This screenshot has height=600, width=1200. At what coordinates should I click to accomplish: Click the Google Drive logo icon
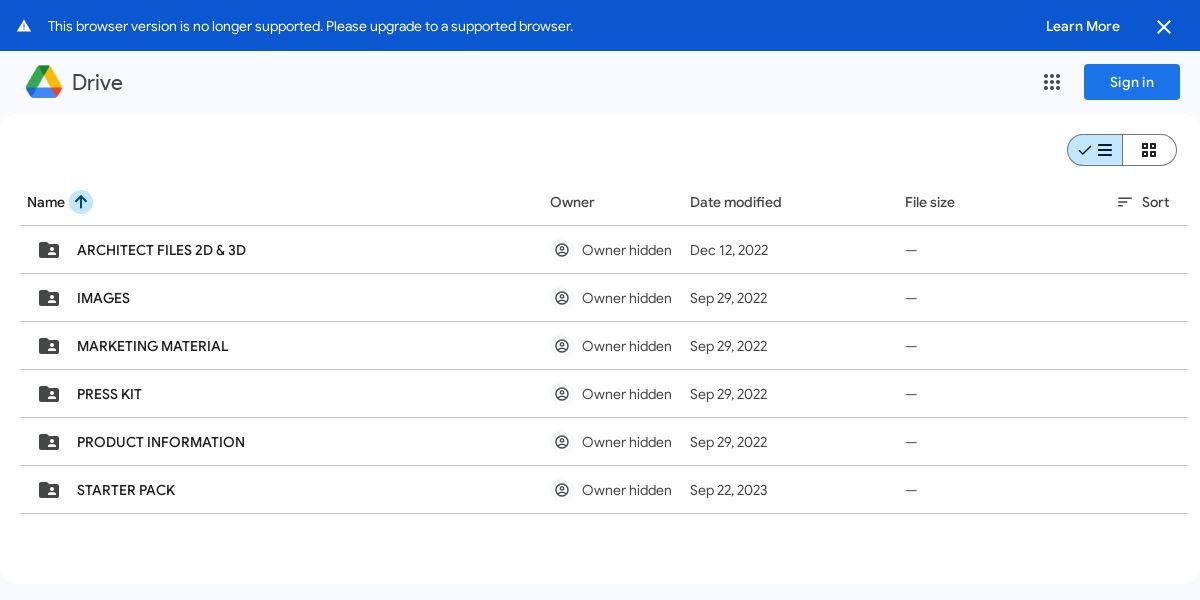tap(44, 82)
